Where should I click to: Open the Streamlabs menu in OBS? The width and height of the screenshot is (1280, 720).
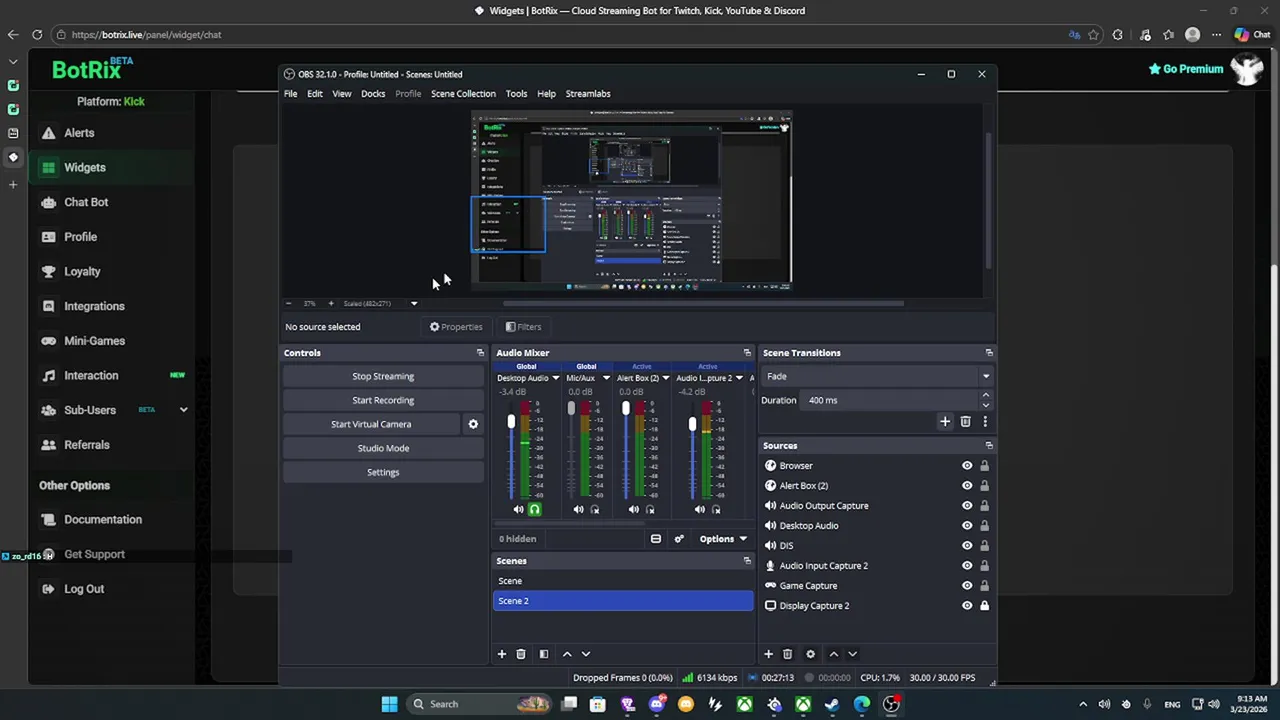coord(588,94)
